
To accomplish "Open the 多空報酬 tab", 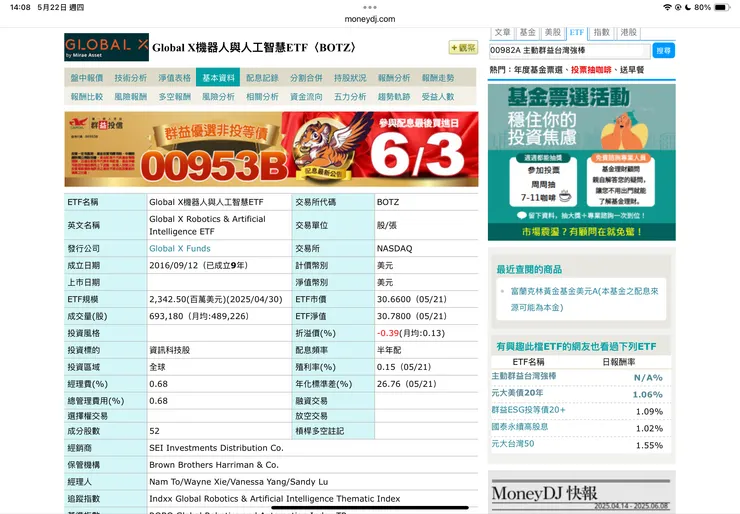I will [174, 97].
